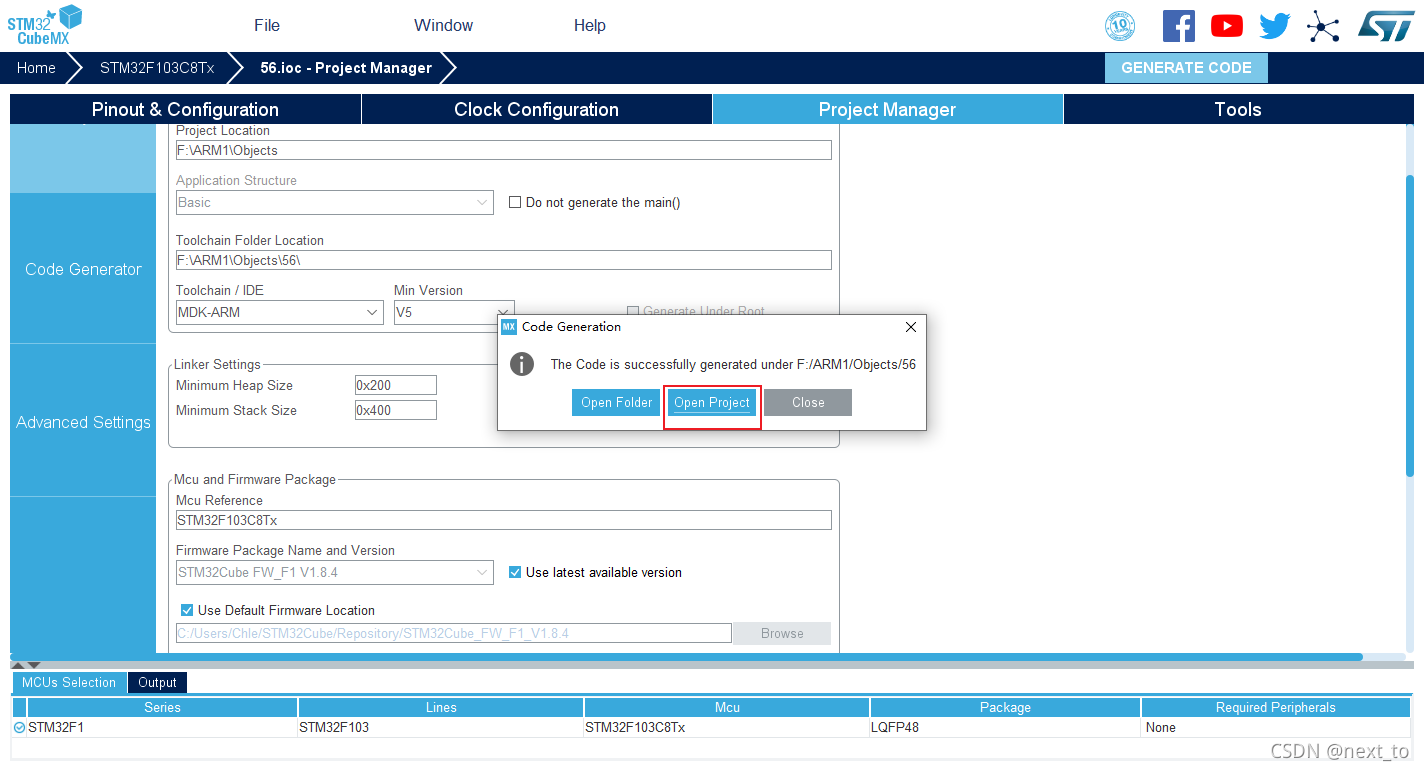Switch to Pinout & Configuration tab
This screenshot has height=771, width=1424.
pos(185,109)
